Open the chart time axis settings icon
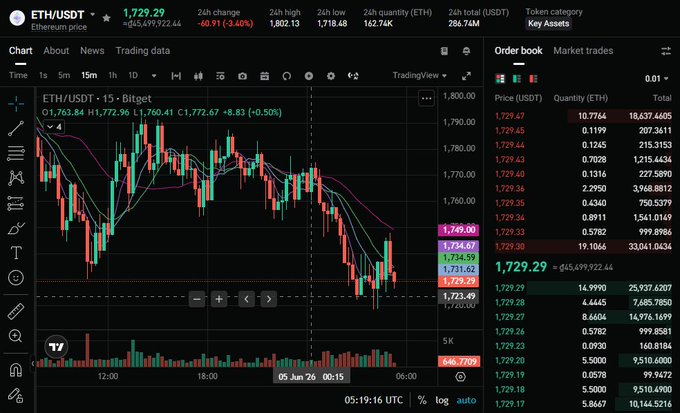 click(x=461, y=377)
